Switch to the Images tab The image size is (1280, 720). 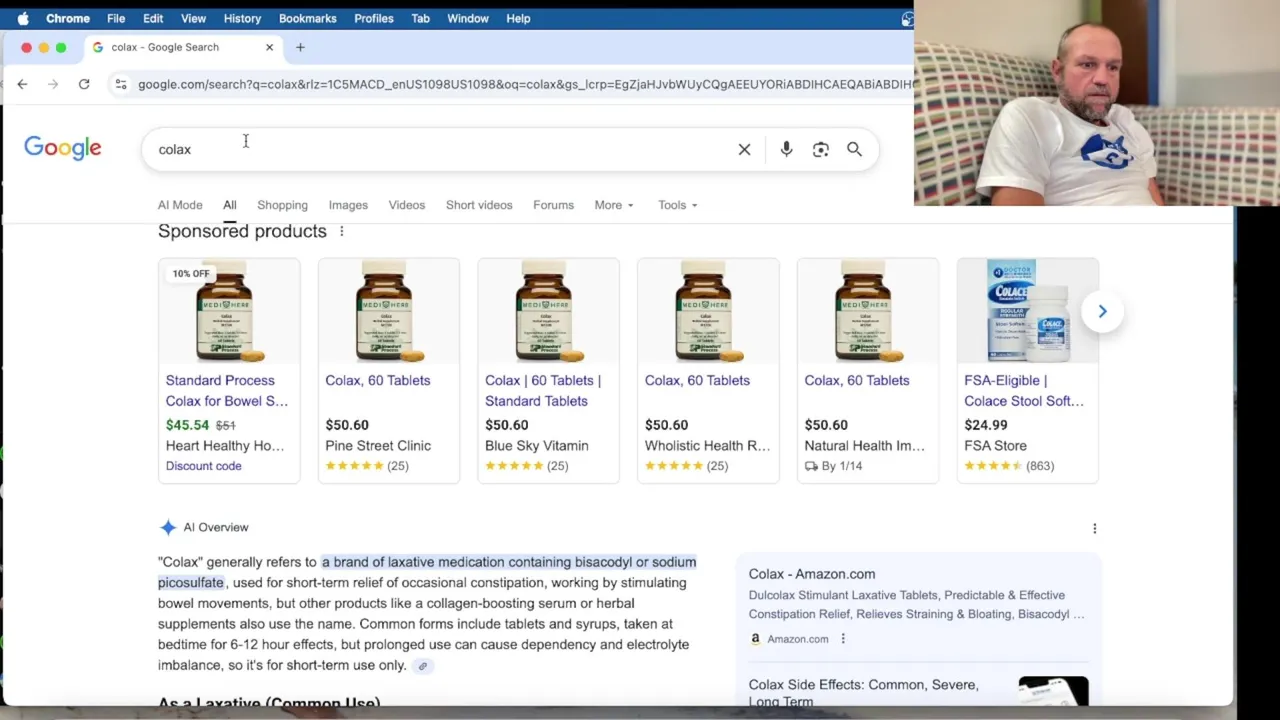pos(348,205)
